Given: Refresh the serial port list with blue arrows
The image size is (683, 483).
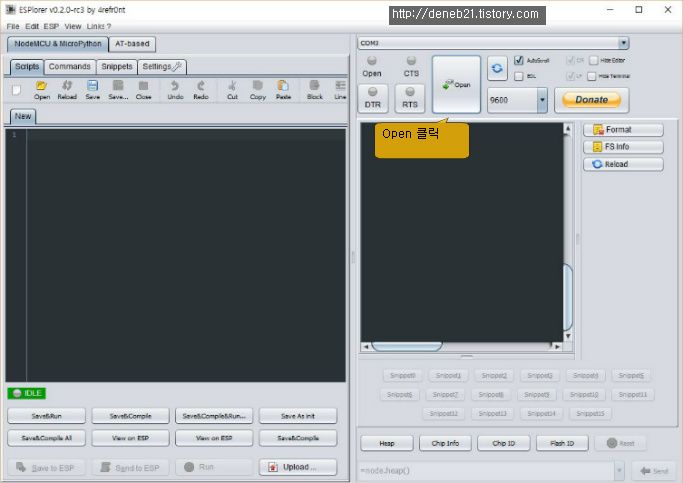Looking at the screenshot, I should tap(497, 68).
